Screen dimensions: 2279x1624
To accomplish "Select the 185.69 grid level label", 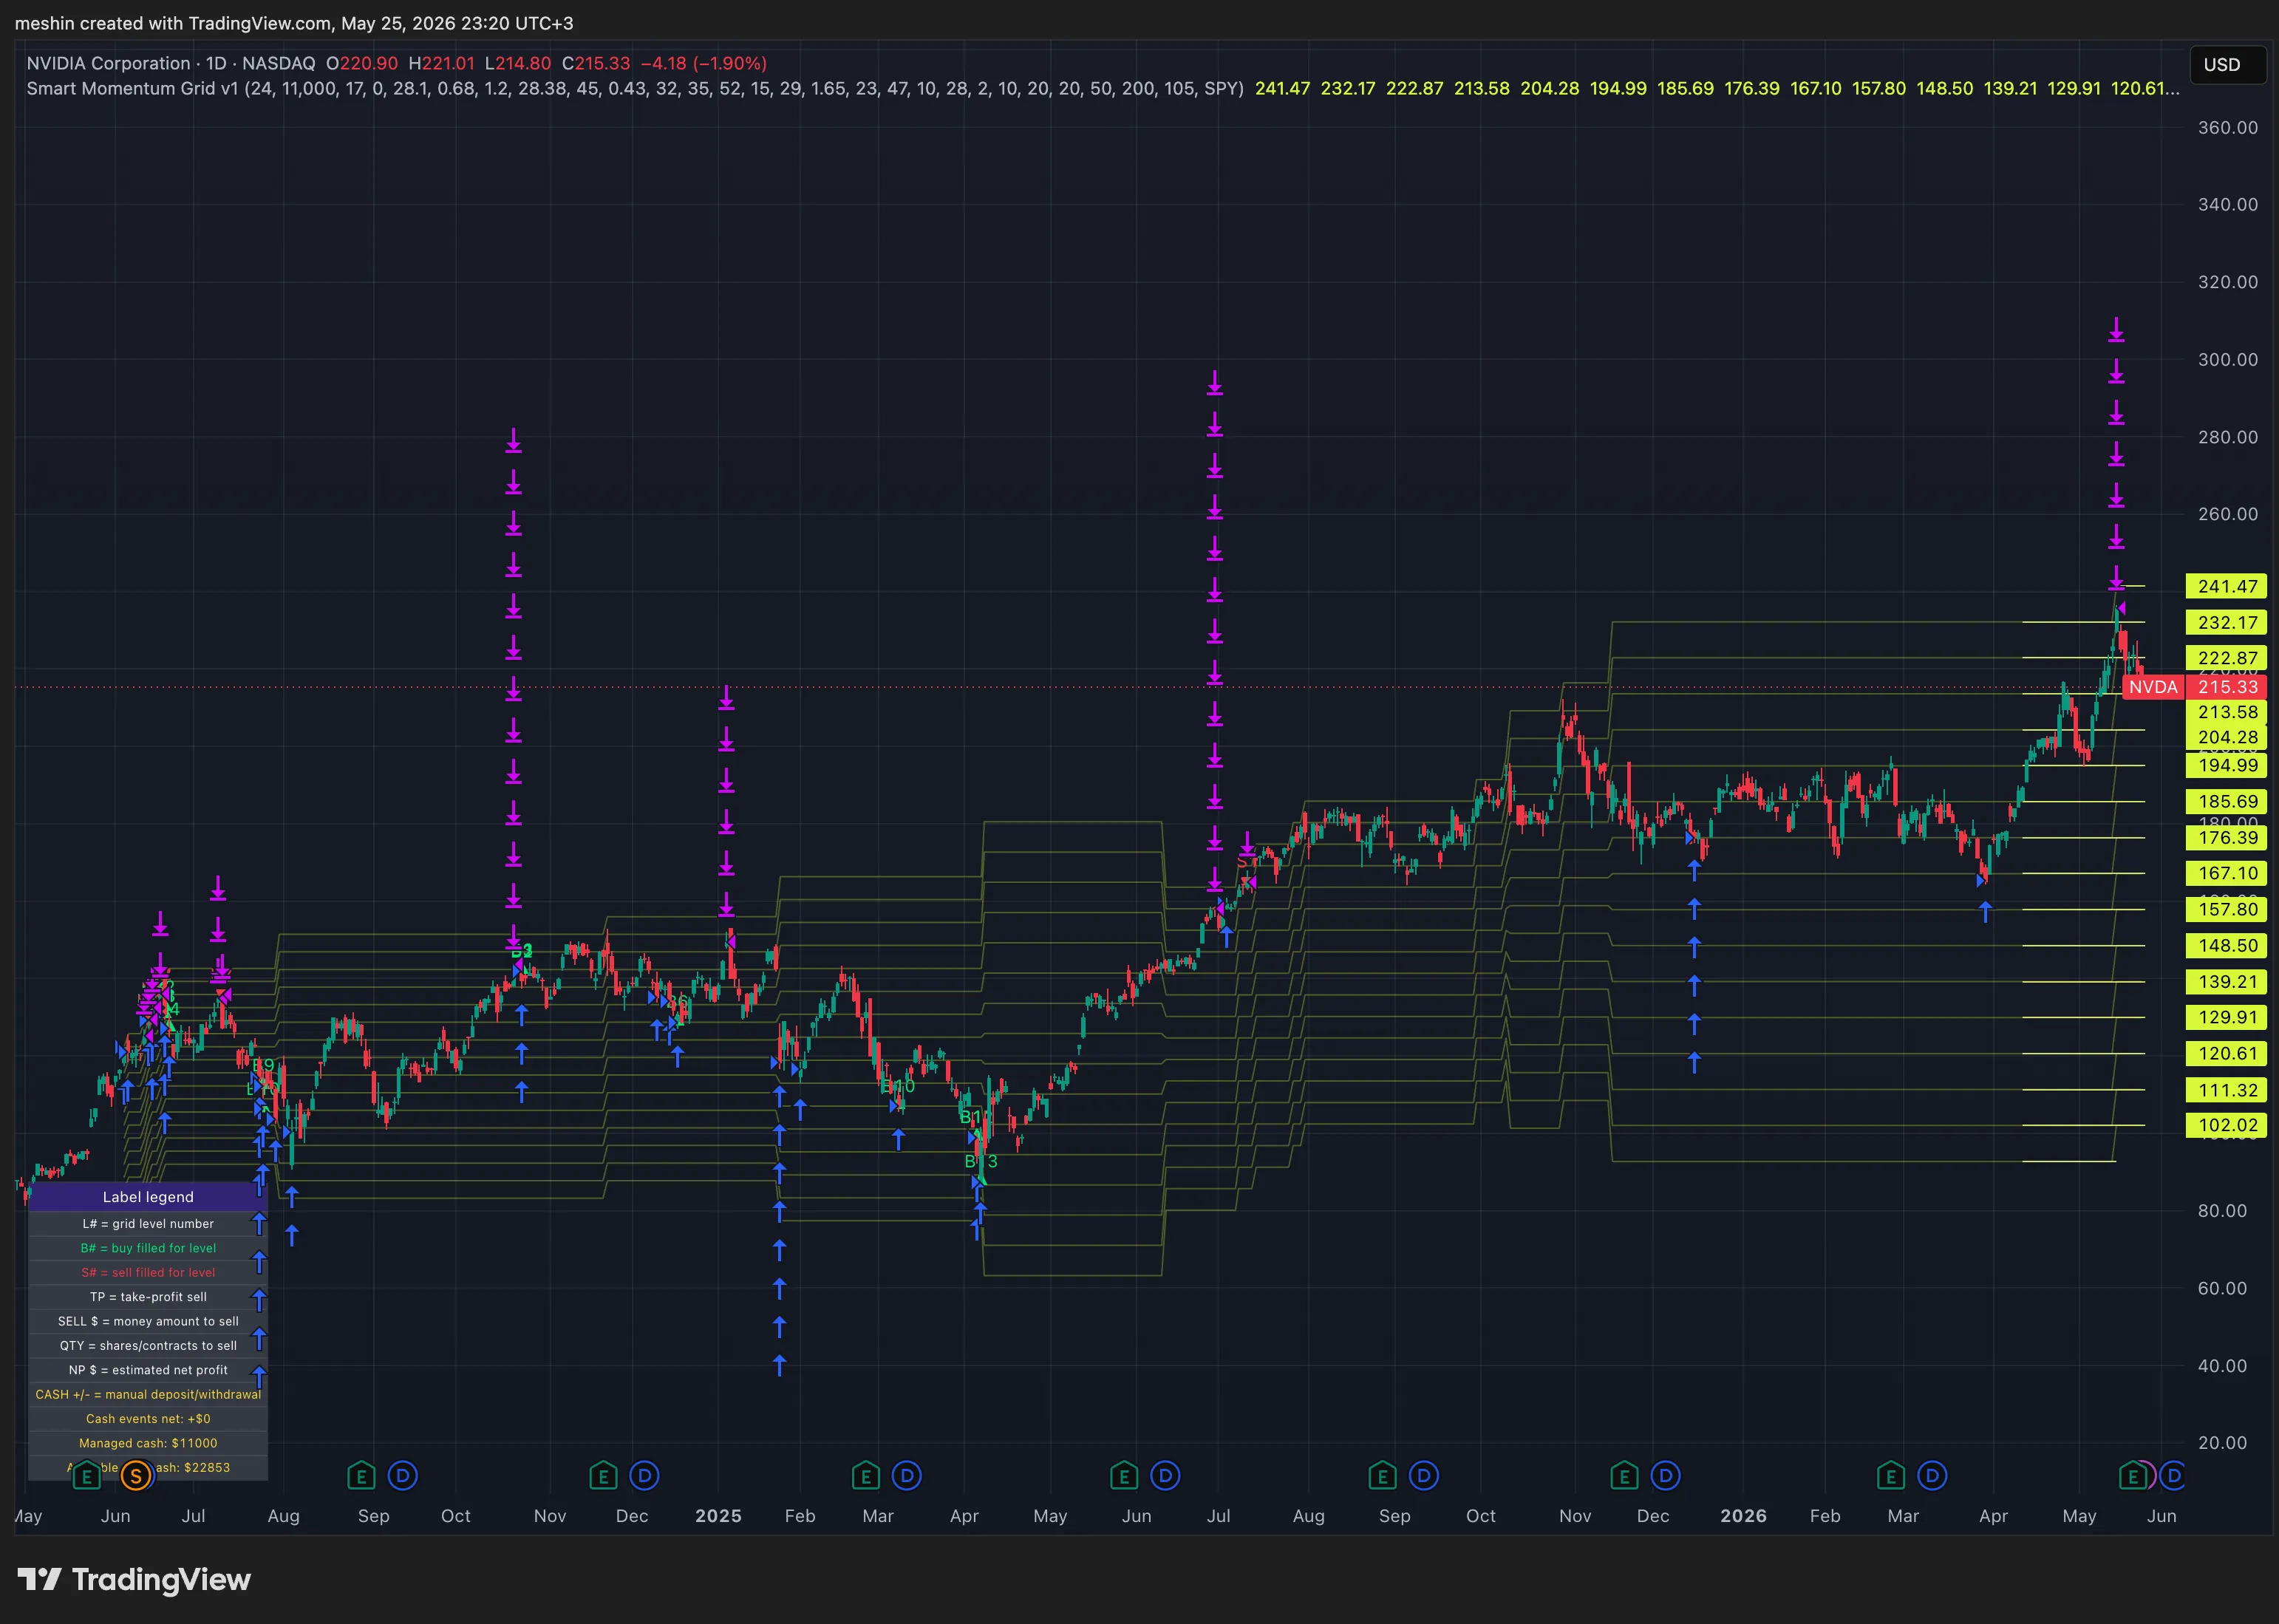I will (x=2227, y=801).
